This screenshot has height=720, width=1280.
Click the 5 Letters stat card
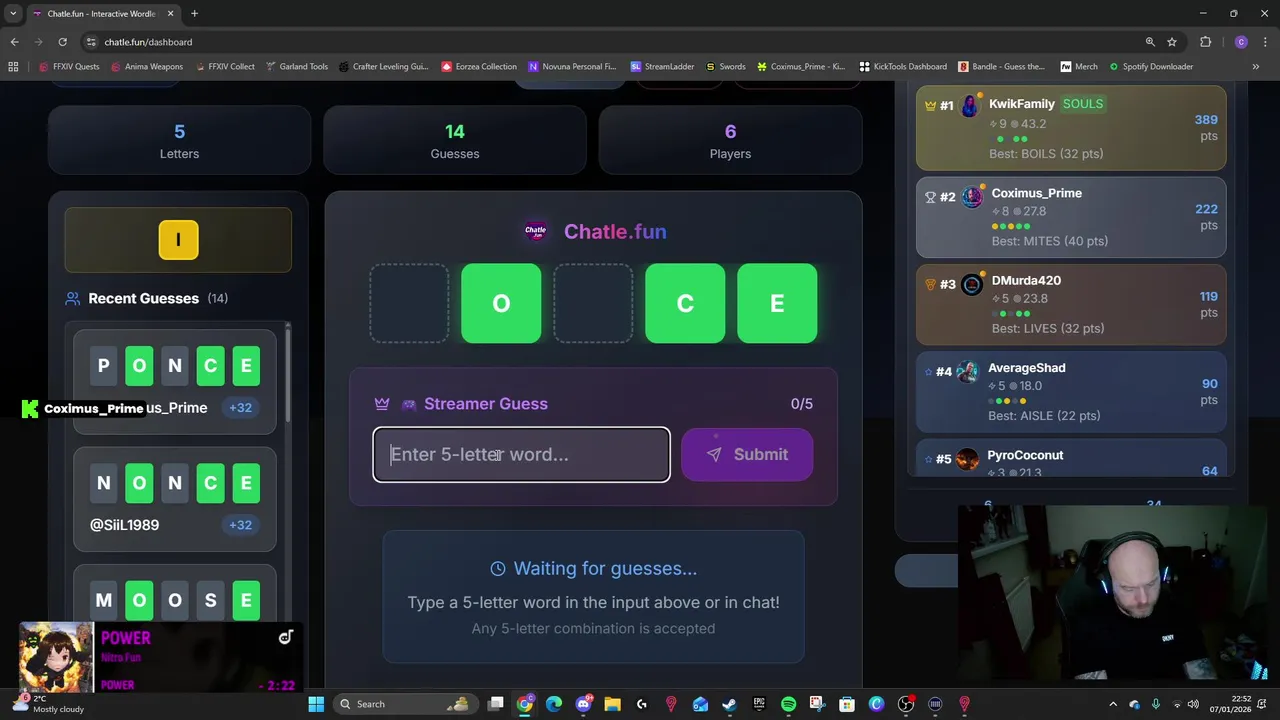click(x=179, y=141)
